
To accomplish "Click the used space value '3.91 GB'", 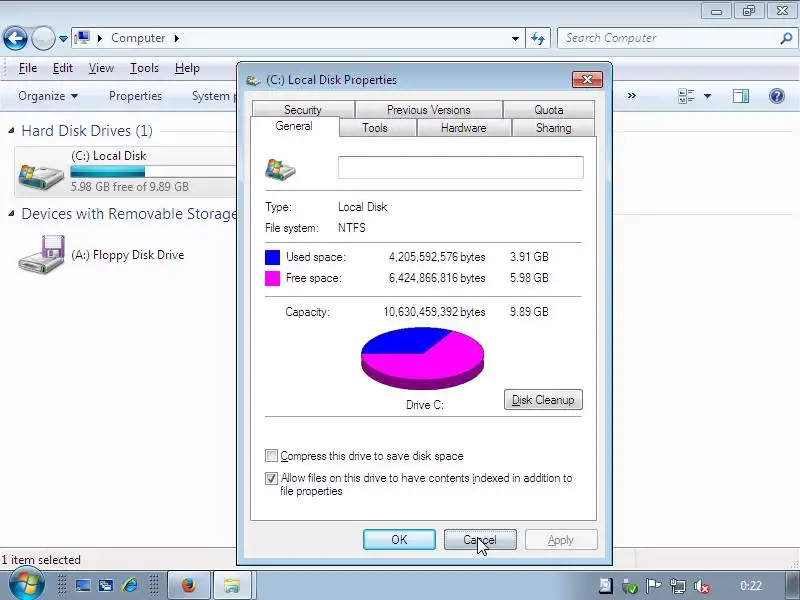I will (529, 257).
